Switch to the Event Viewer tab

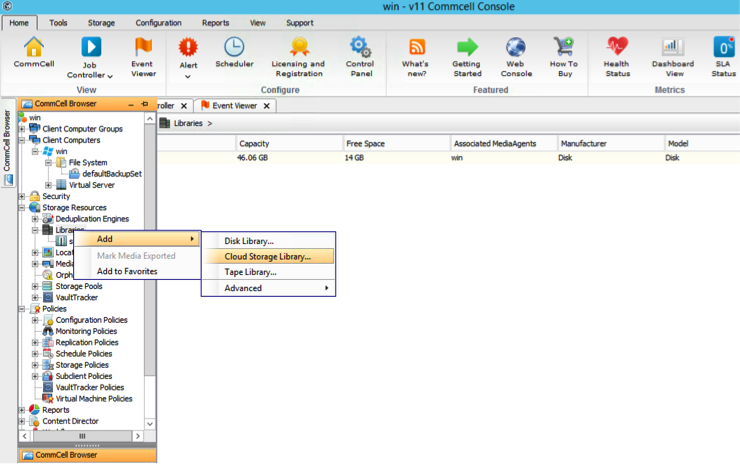tap(235, 106)
